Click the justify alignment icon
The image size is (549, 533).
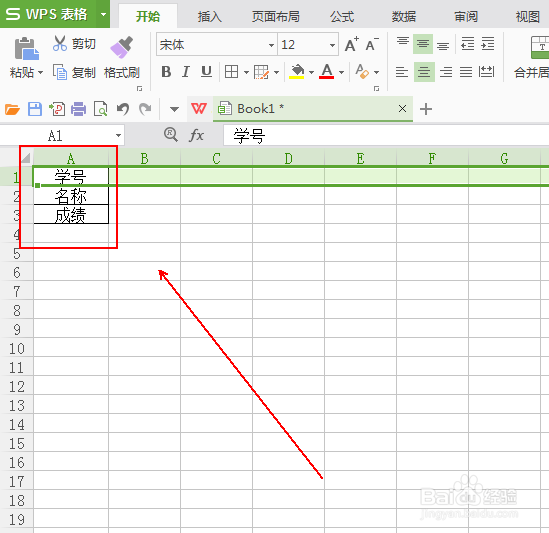pyautogui.click(x=466, y=72)
